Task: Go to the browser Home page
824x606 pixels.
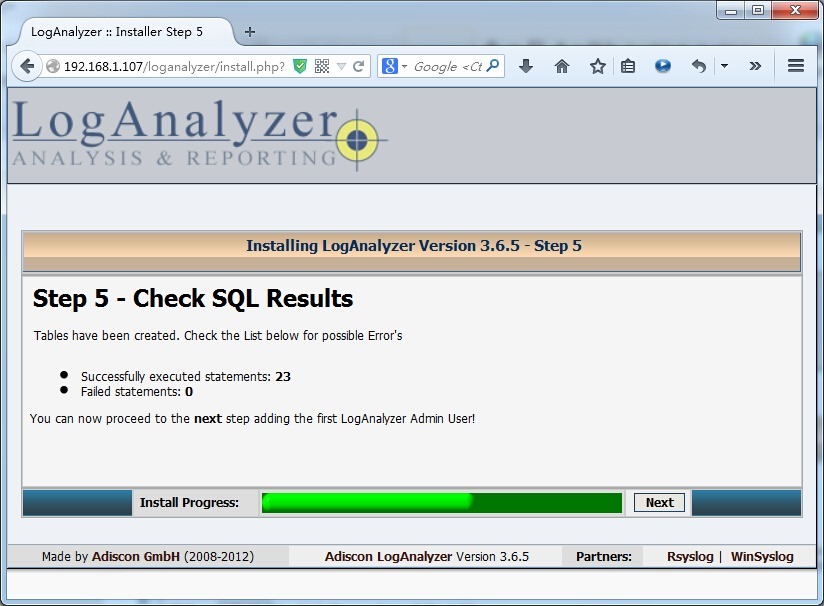Action: tap(561, 65)
